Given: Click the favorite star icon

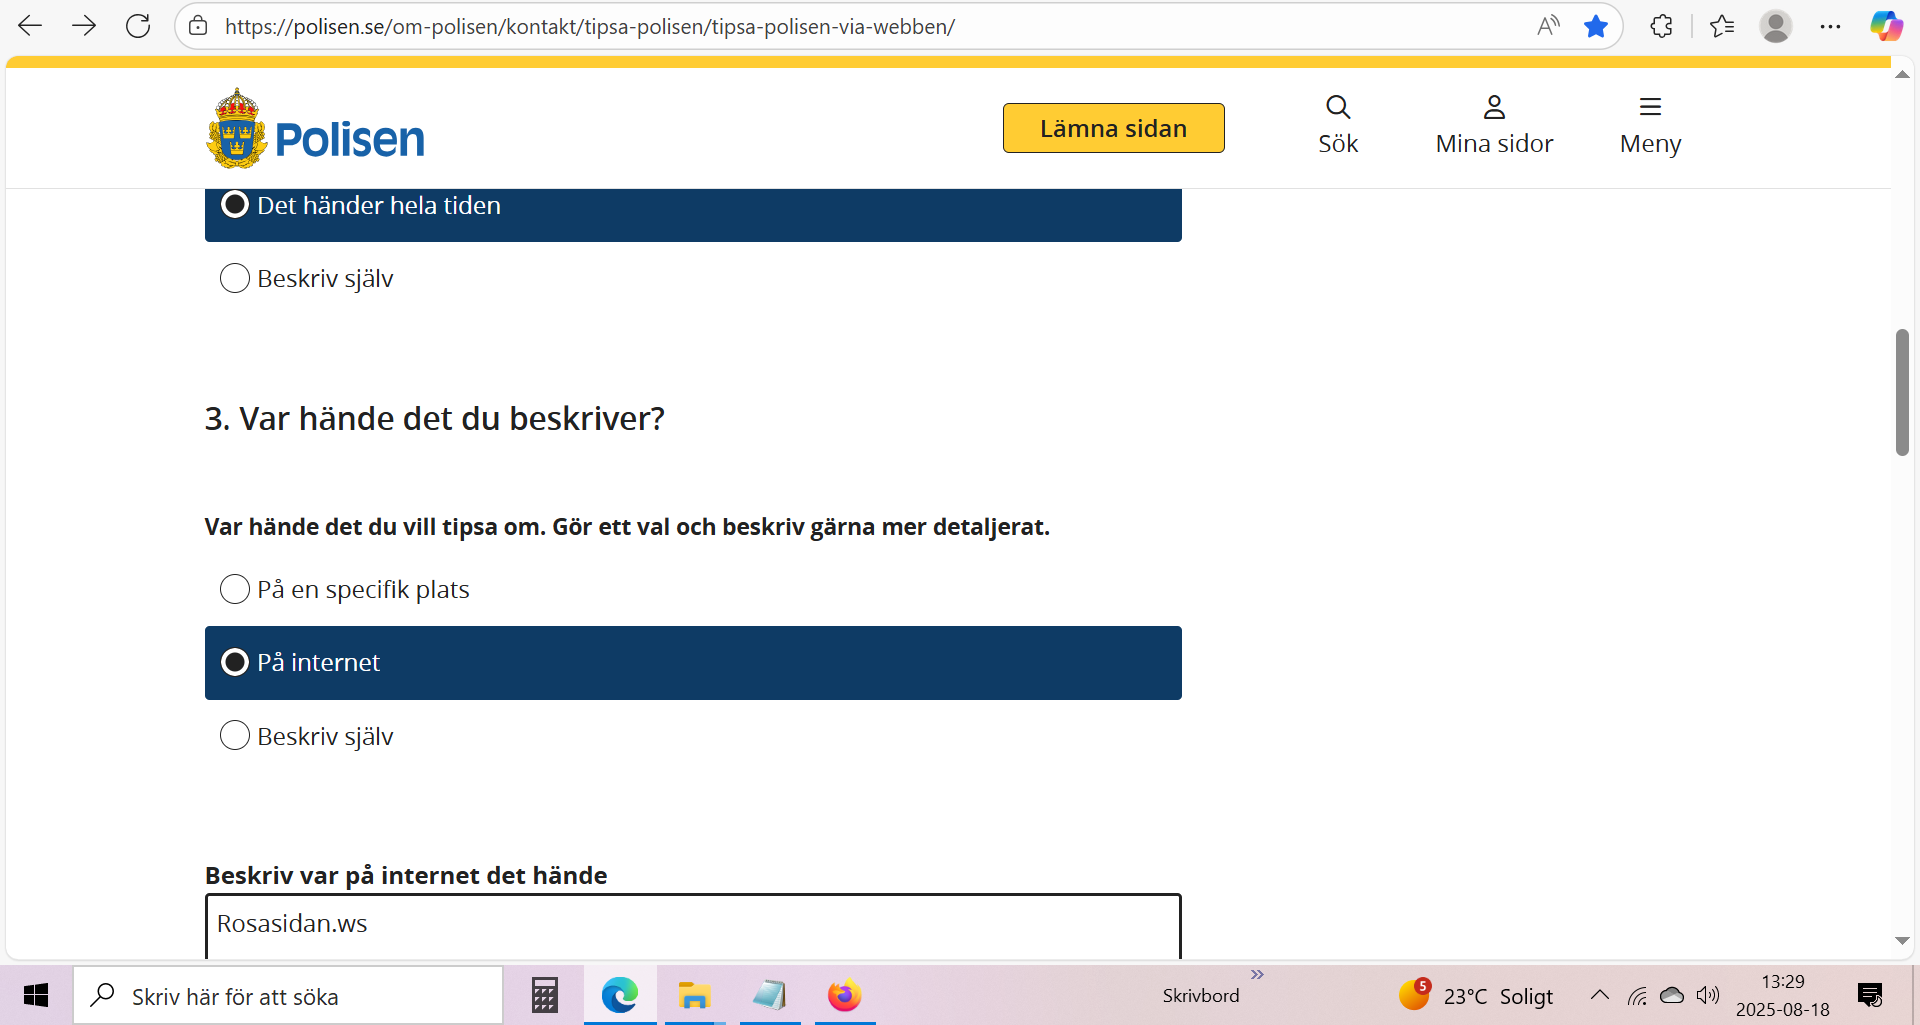Looking at the screenshot, I should click(1595, 26).
